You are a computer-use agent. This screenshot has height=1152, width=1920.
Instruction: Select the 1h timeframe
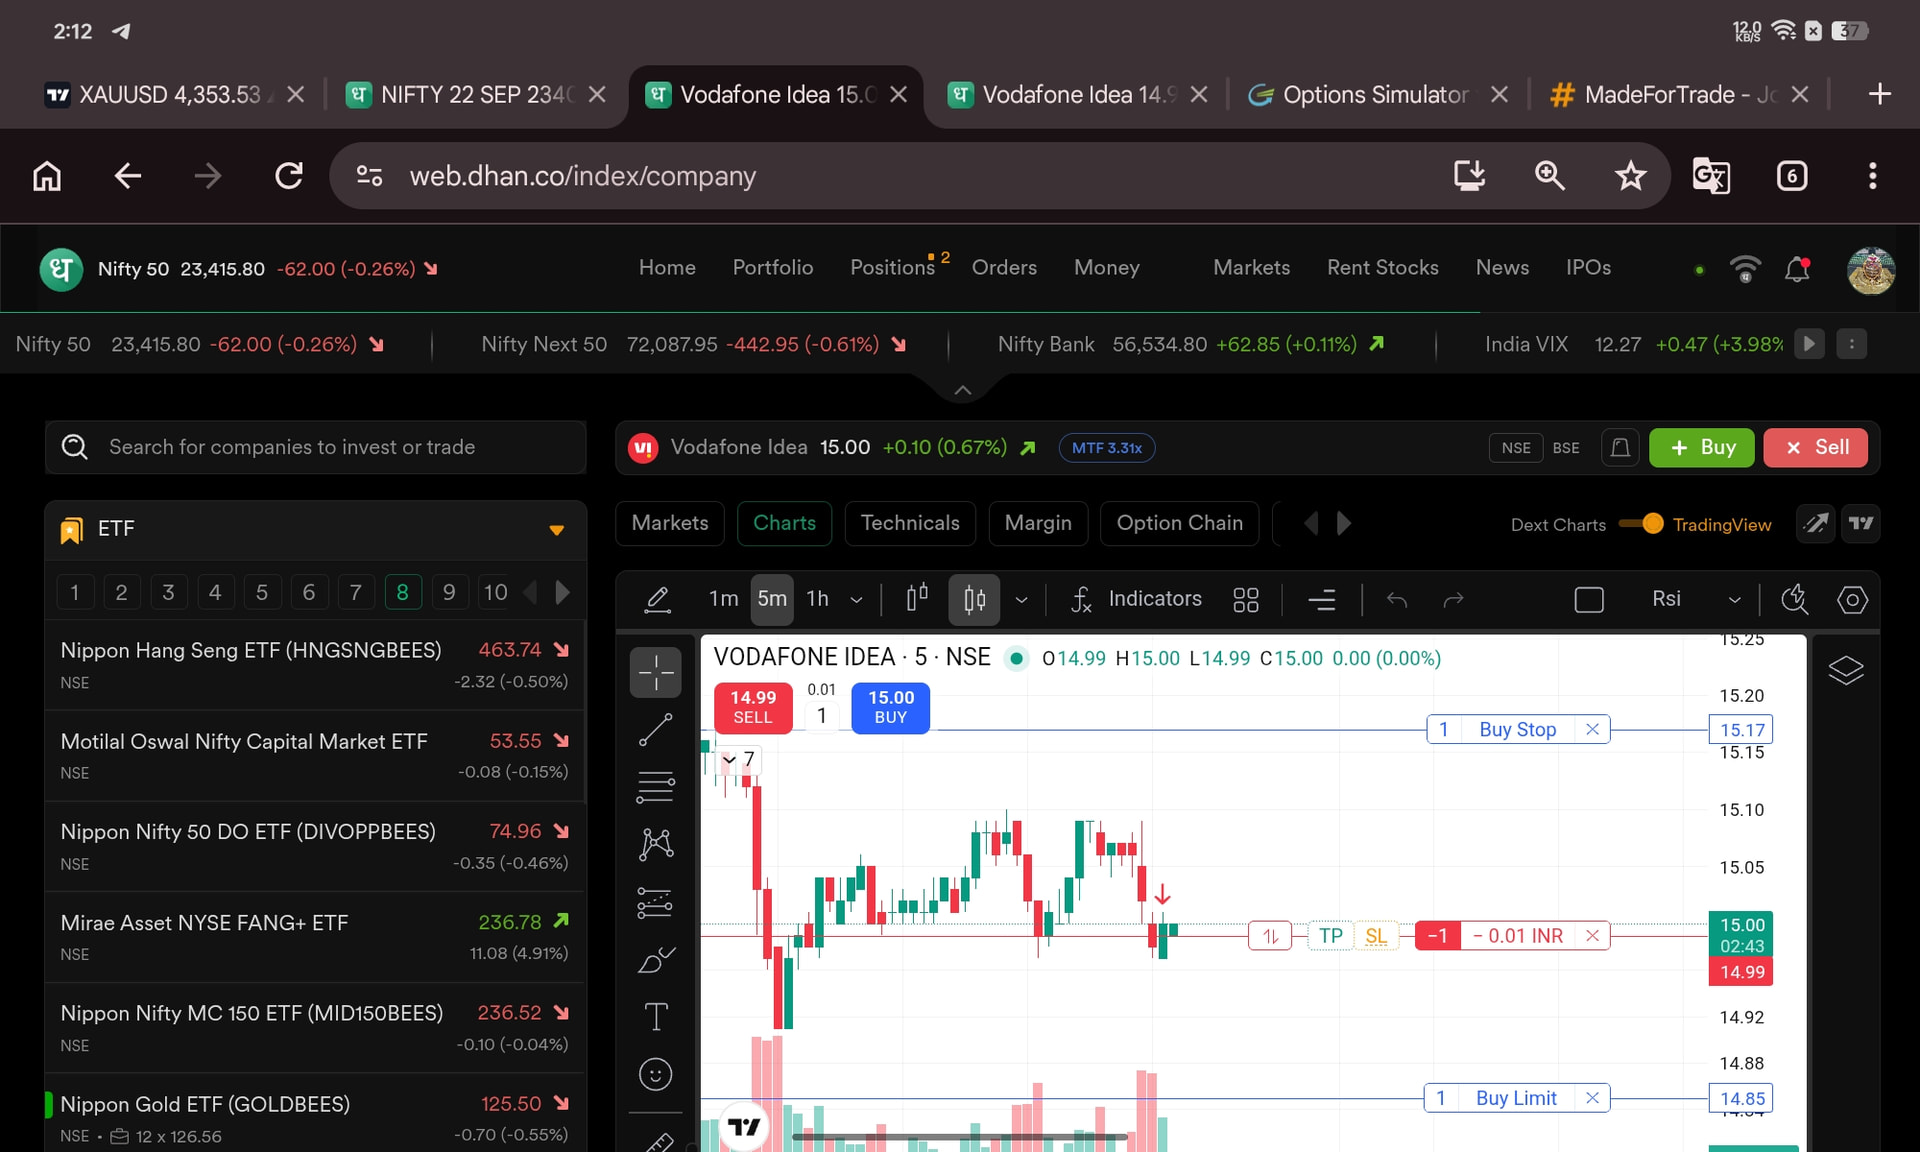click(818, 598)
